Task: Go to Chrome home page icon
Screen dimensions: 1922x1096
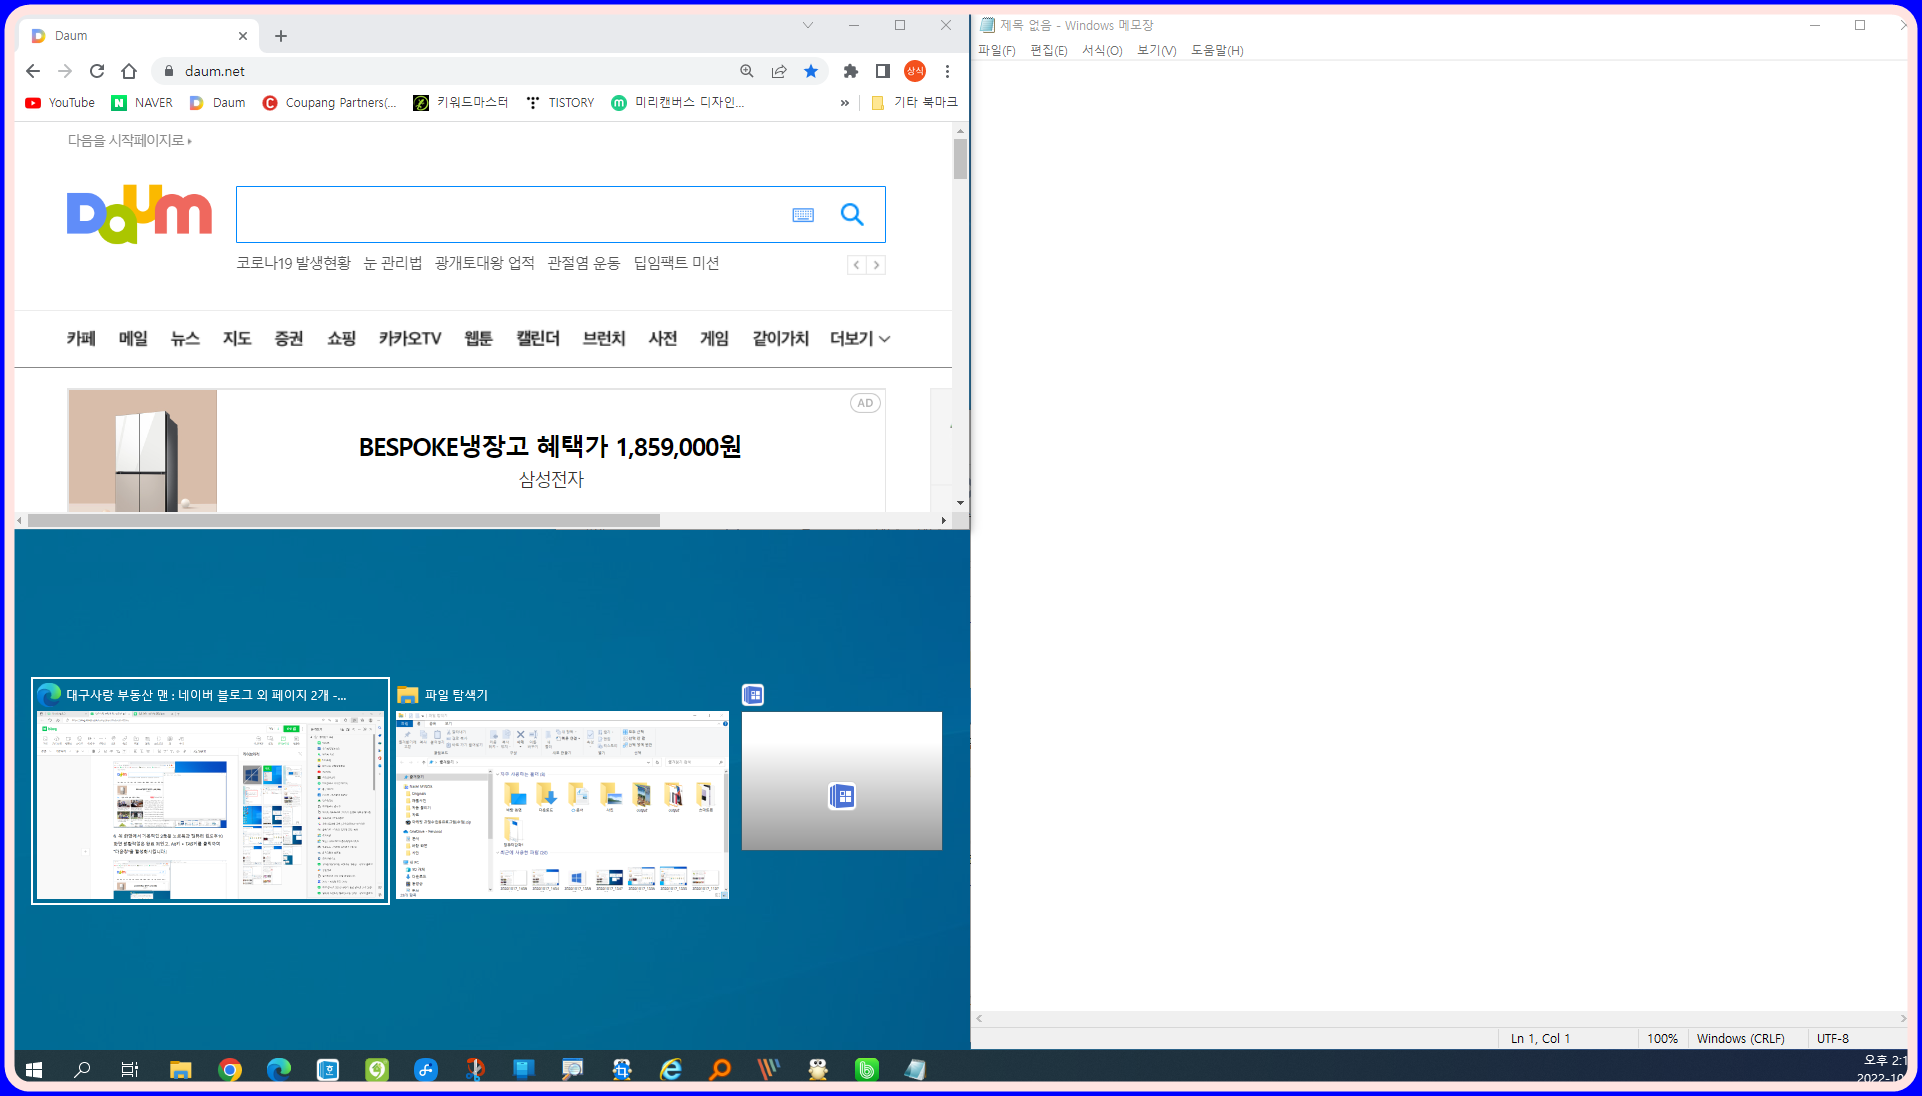Action: [129, 71]
